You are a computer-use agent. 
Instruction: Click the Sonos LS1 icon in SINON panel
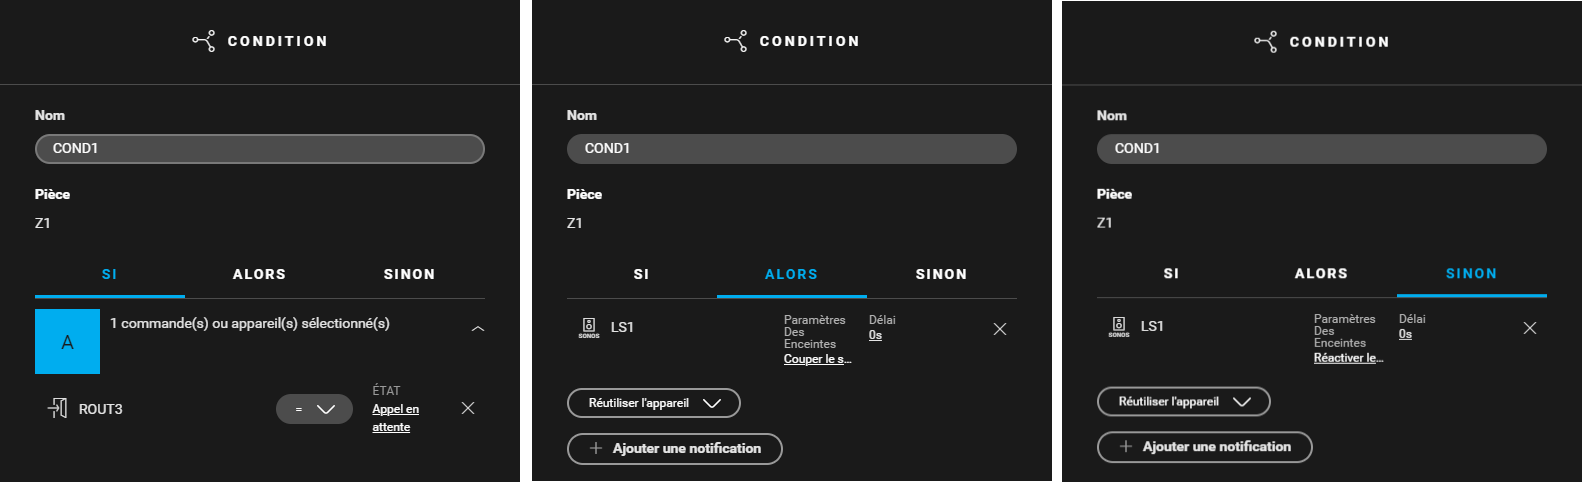pyautogui.click(x=1119, y=326)
